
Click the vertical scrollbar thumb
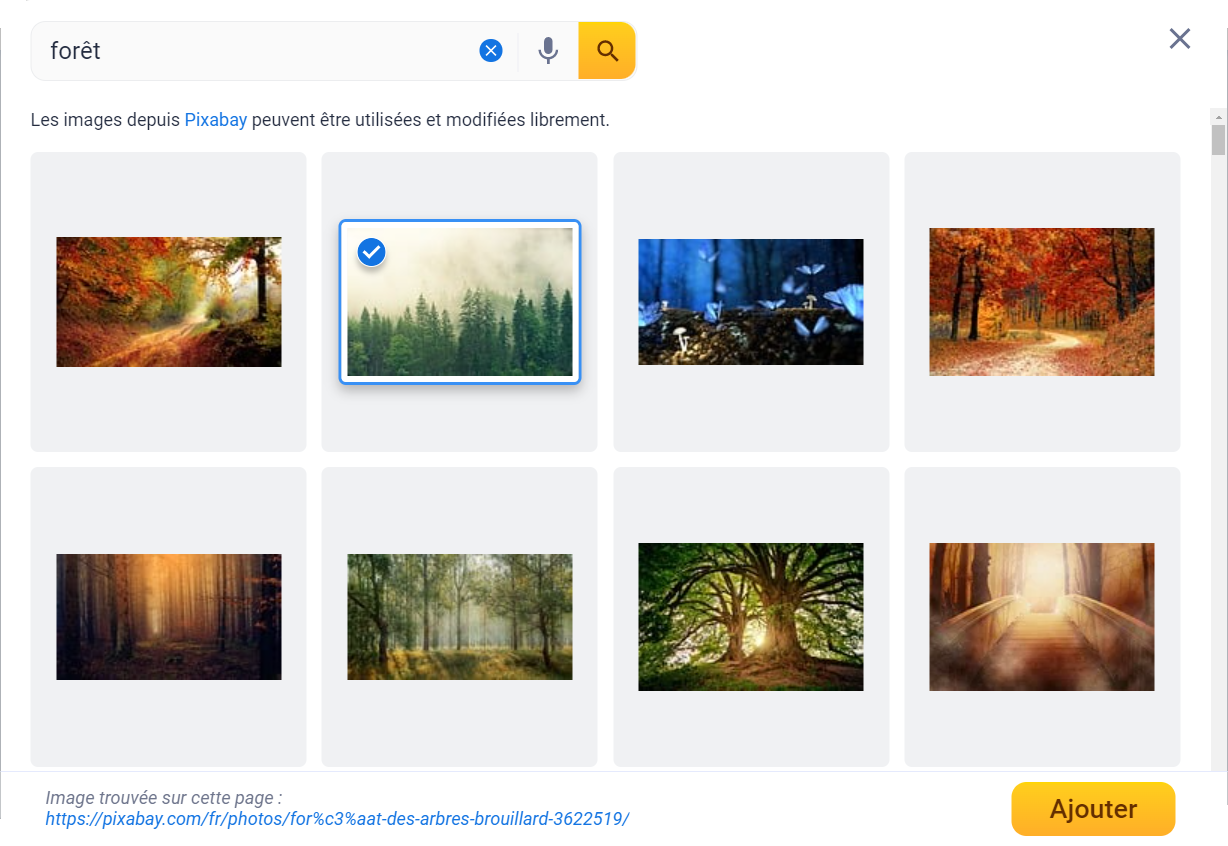[1218, 139]
